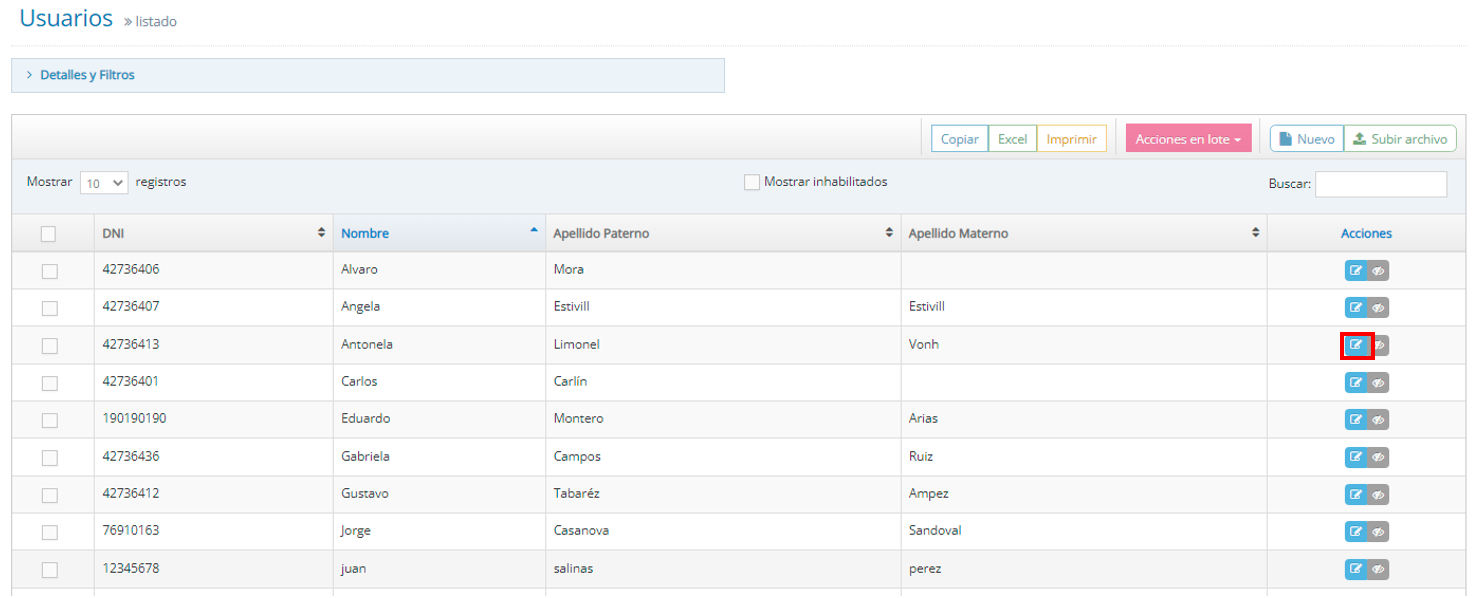This screenshot has width=1476, height=598.
Task: Disable user Angela with the eye-slash icon
Action: point(1378,308)
